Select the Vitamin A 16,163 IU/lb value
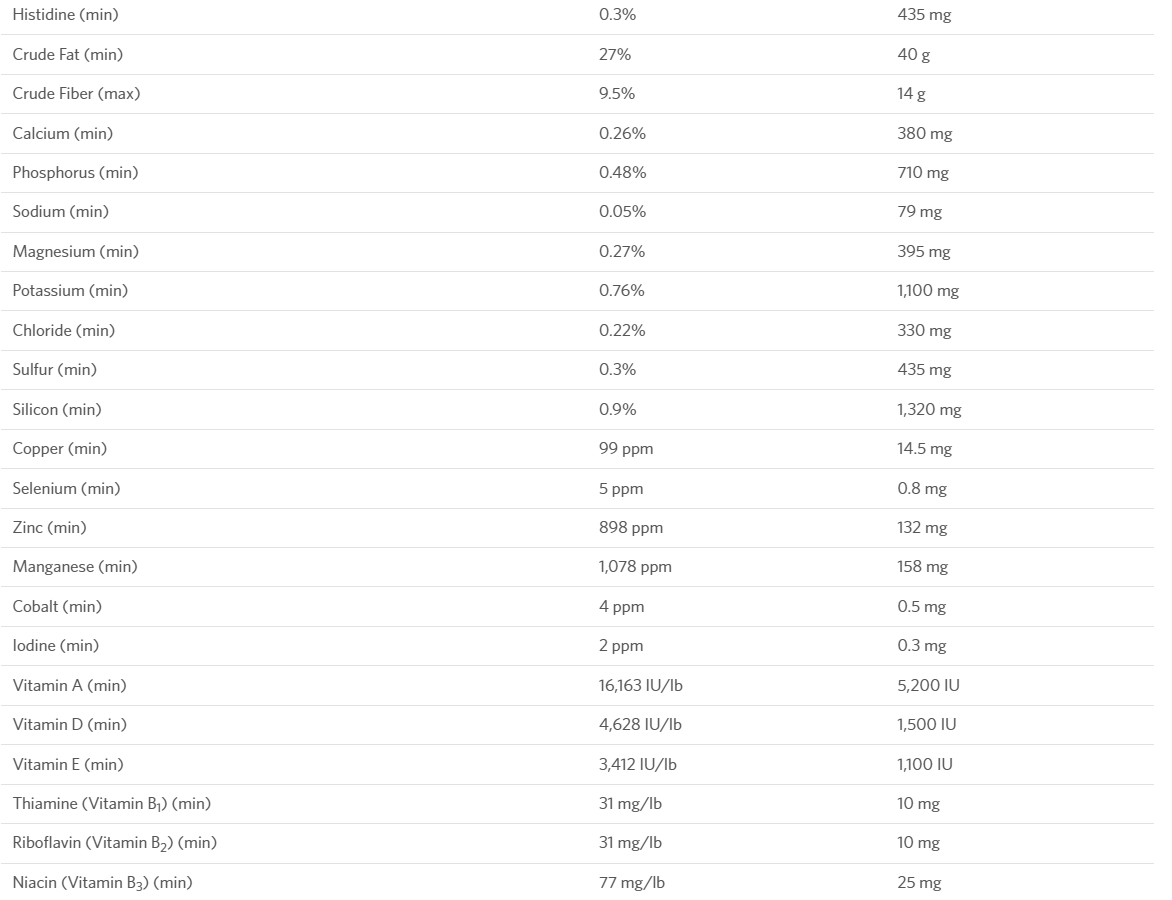The image size is (1172, 900). pyautogui.click(x=641, y=685)
